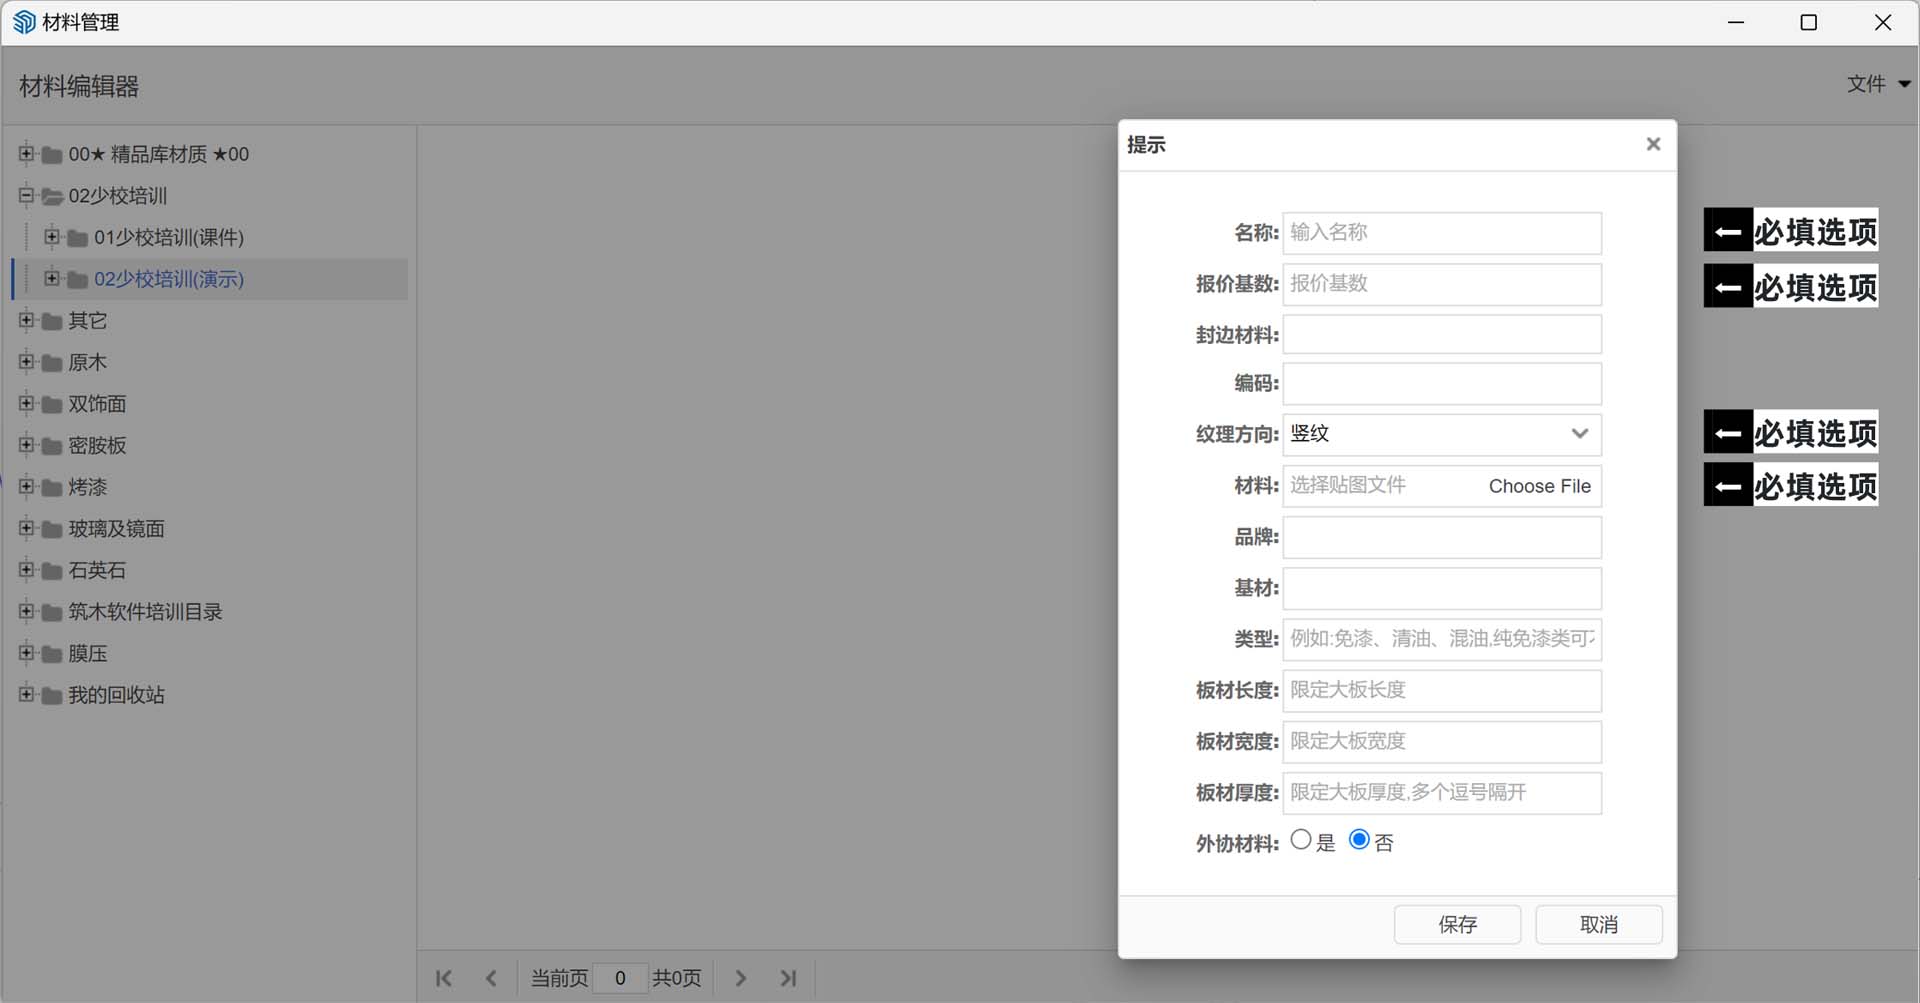
Task: Click the 取消 button
Action: (1598, 924)
